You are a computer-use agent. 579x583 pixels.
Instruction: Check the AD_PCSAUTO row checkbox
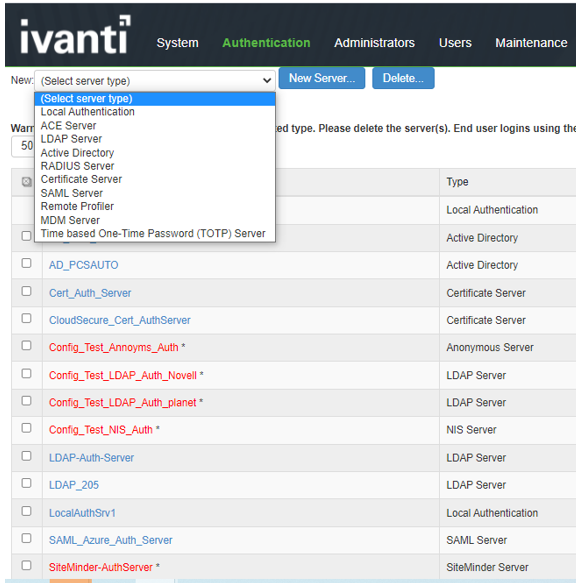26,263
